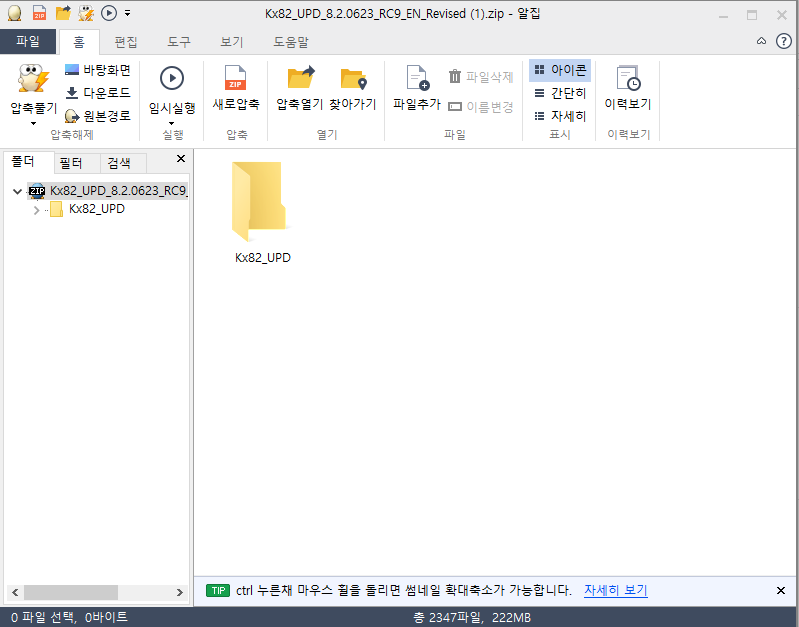Image resolution: width=799 pixels, height=627 pixels.
Task: Select the 편집 ribbon tab
Action: point(126,42)
